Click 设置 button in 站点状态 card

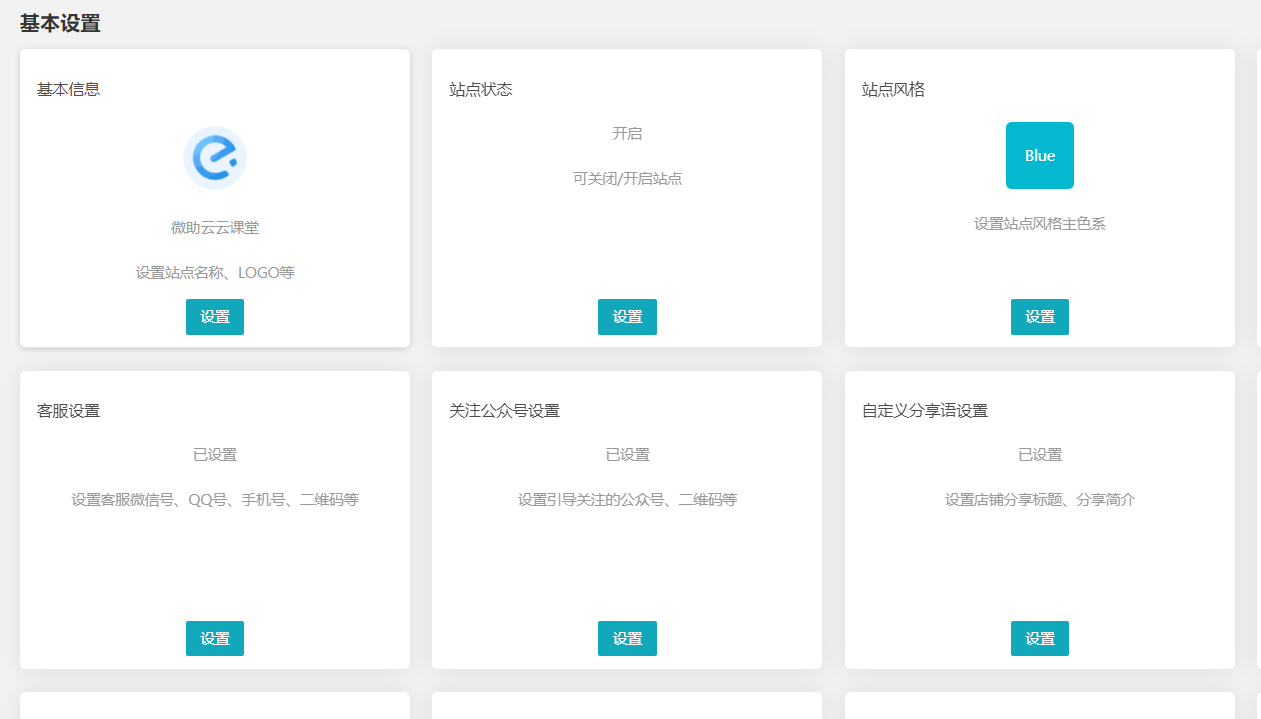627,317
